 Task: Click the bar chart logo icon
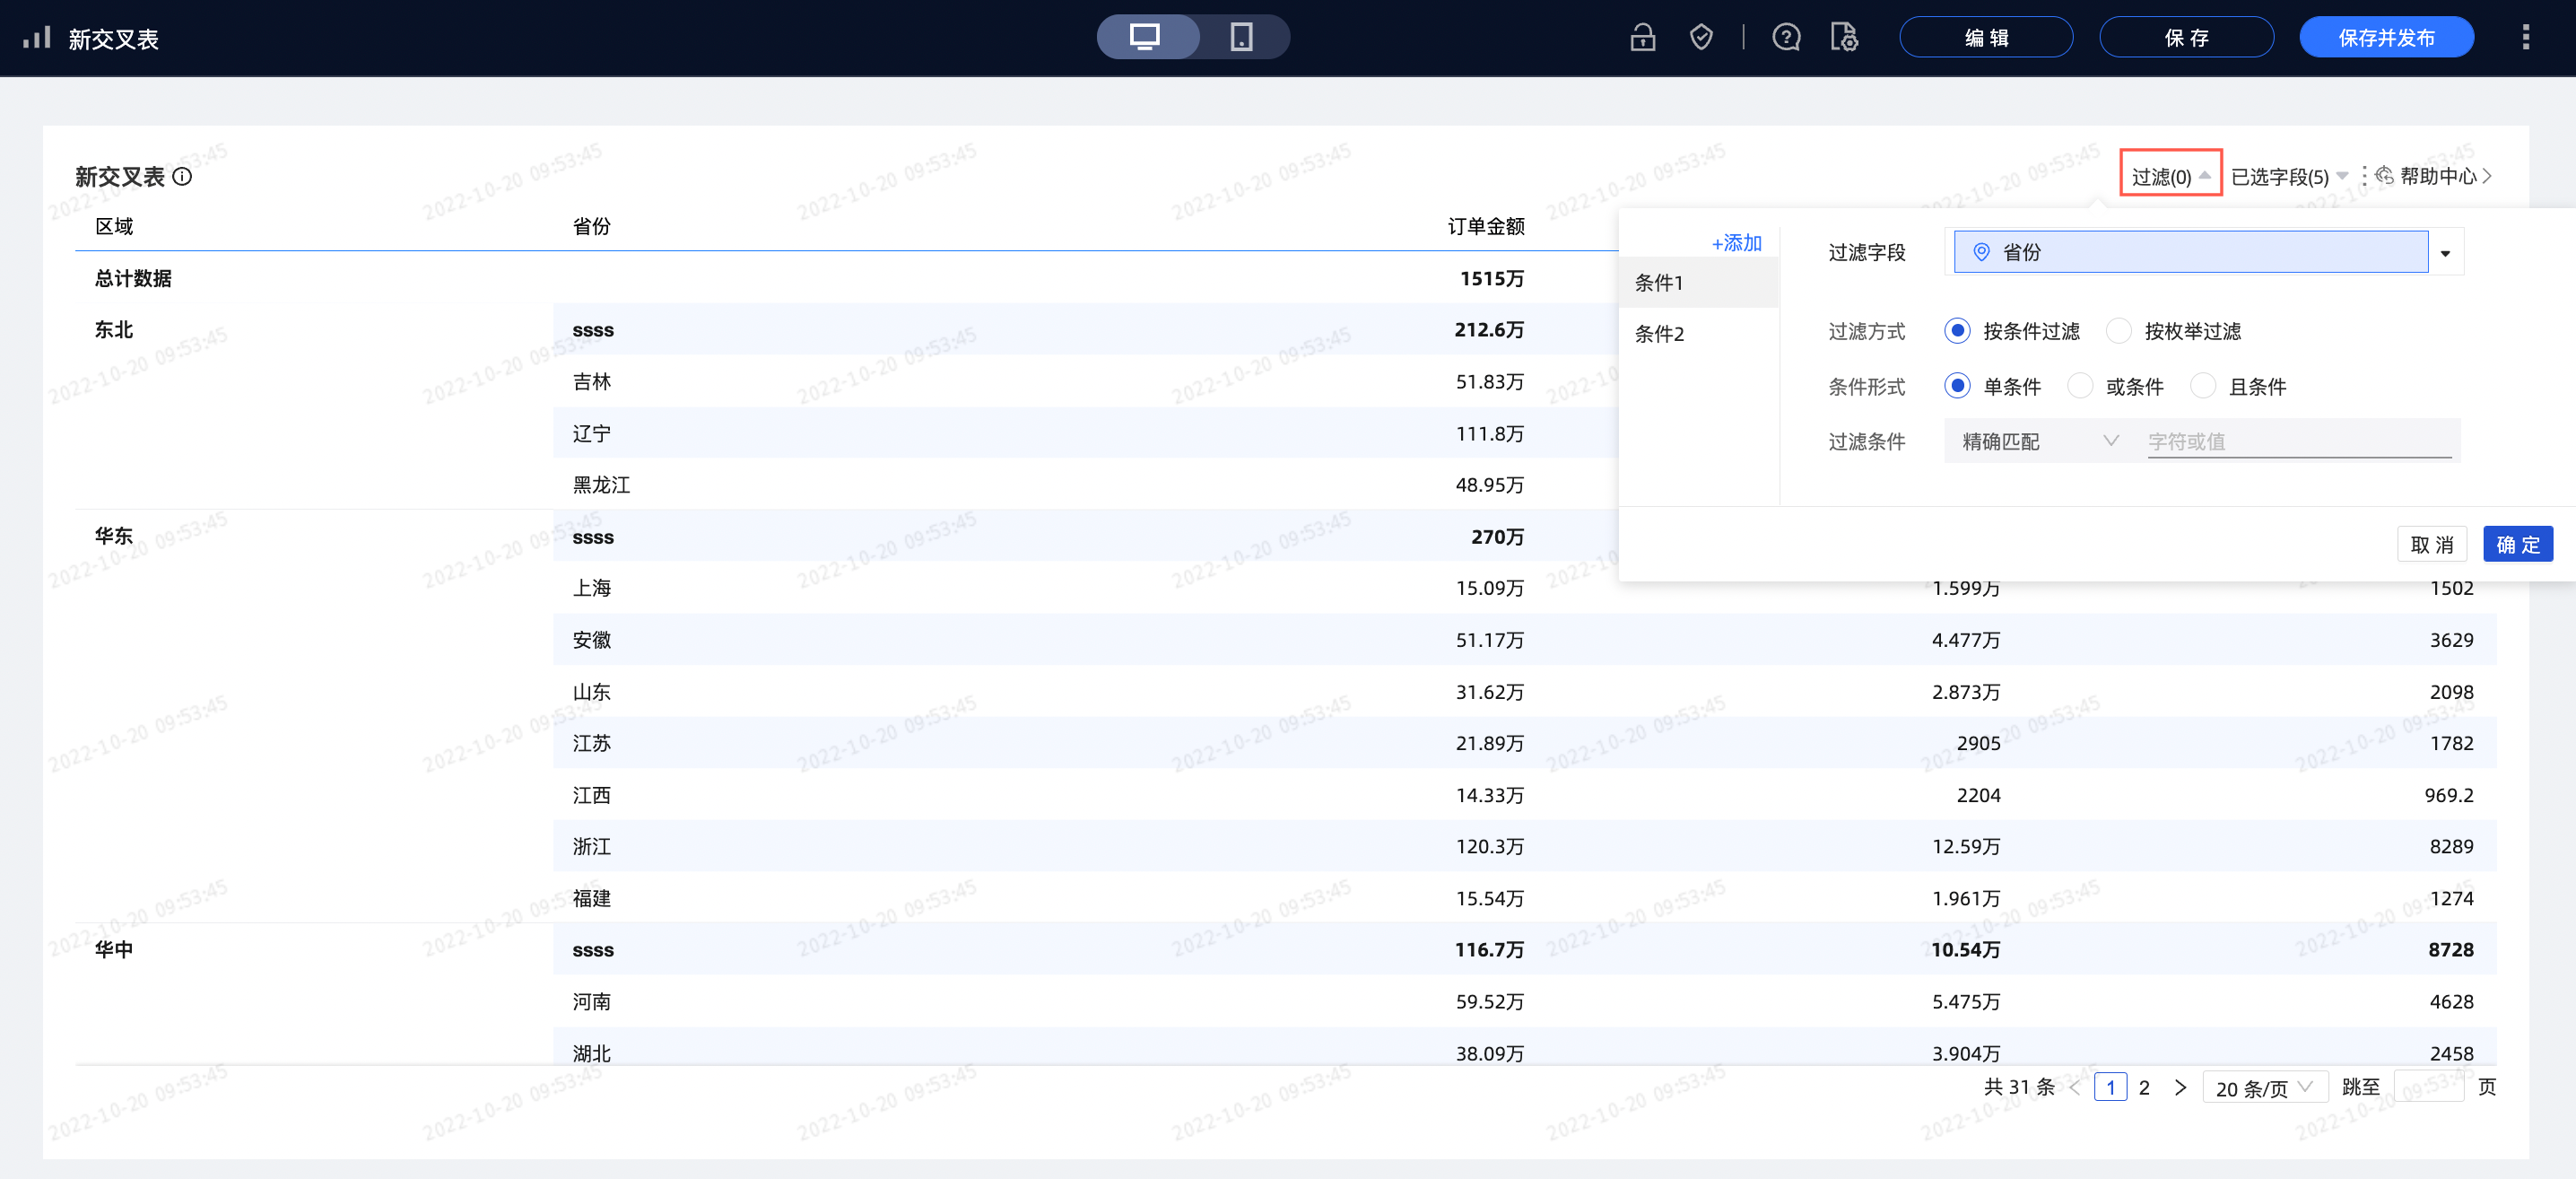point(37,38)
